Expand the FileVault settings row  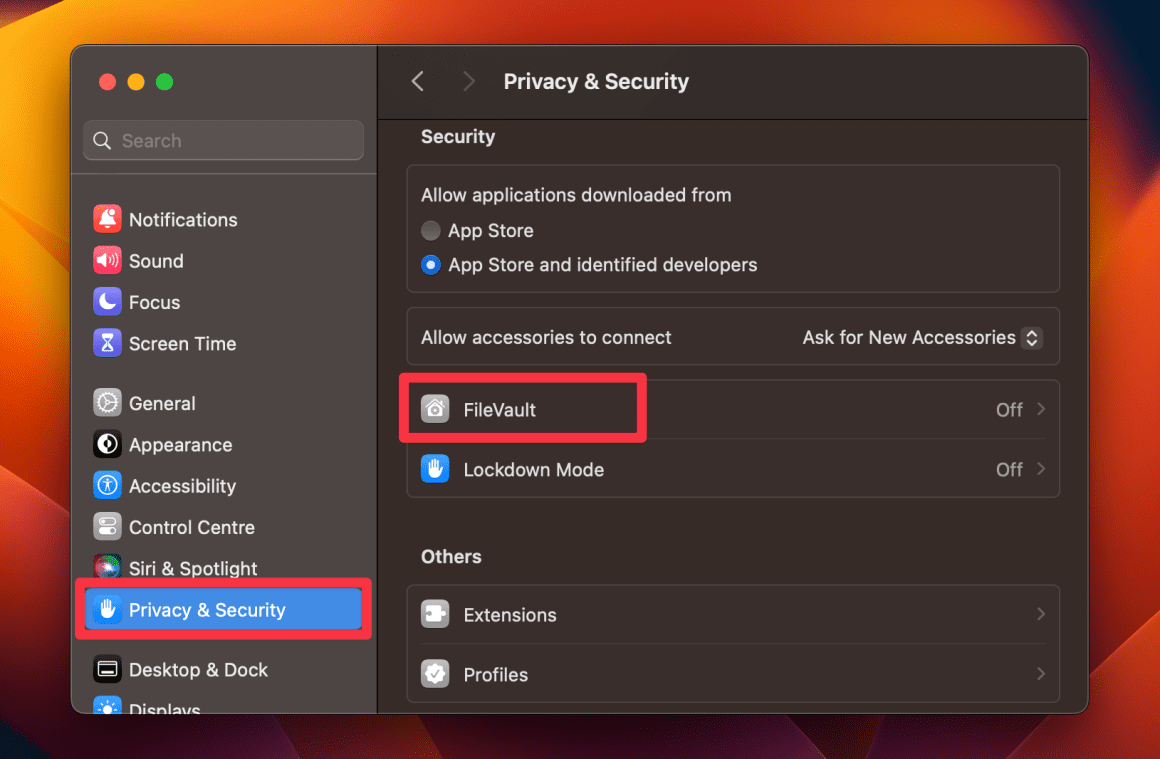point(1039,409)
